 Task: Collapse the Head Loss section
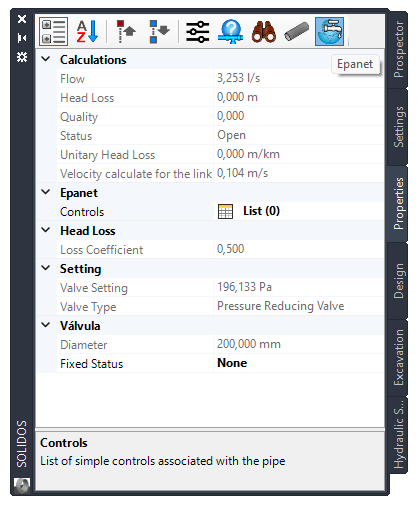pos(46,230)
